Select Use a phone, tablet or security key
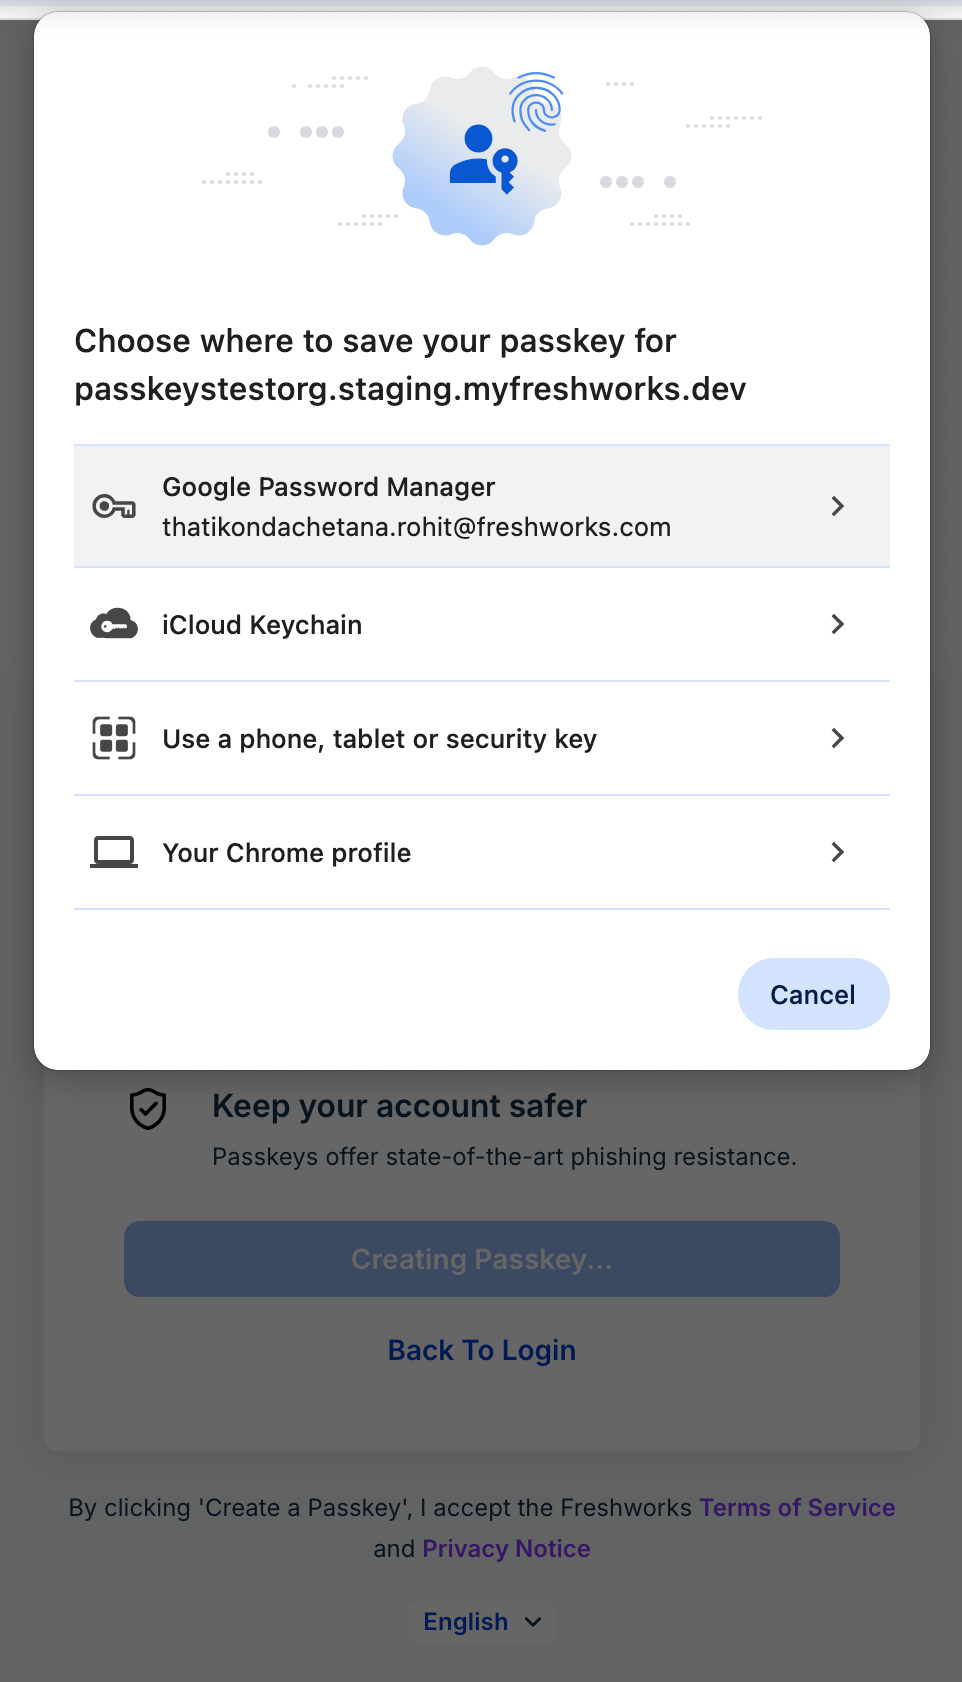Image resolution: width=962 pixels, height=1682 pixels. (482, 739)
